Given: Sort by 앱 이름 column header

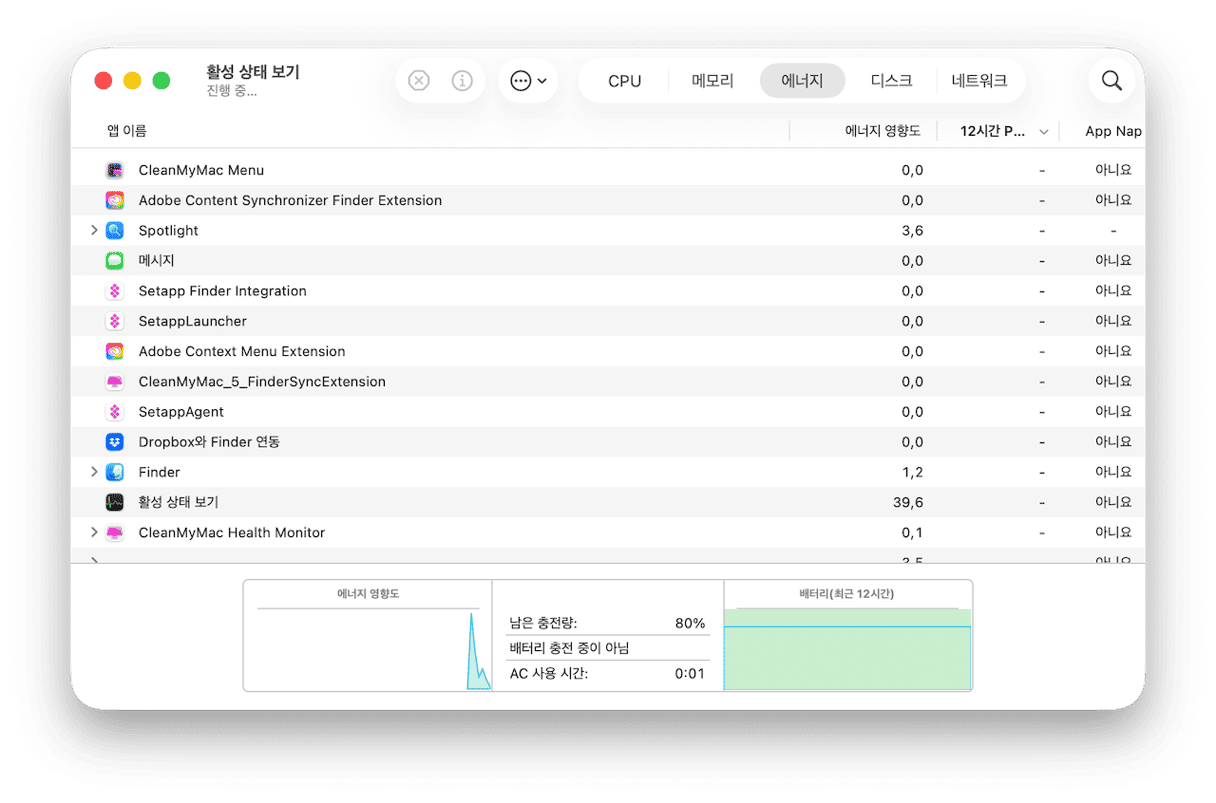Looking at the screenshot, I should (127, 131).
